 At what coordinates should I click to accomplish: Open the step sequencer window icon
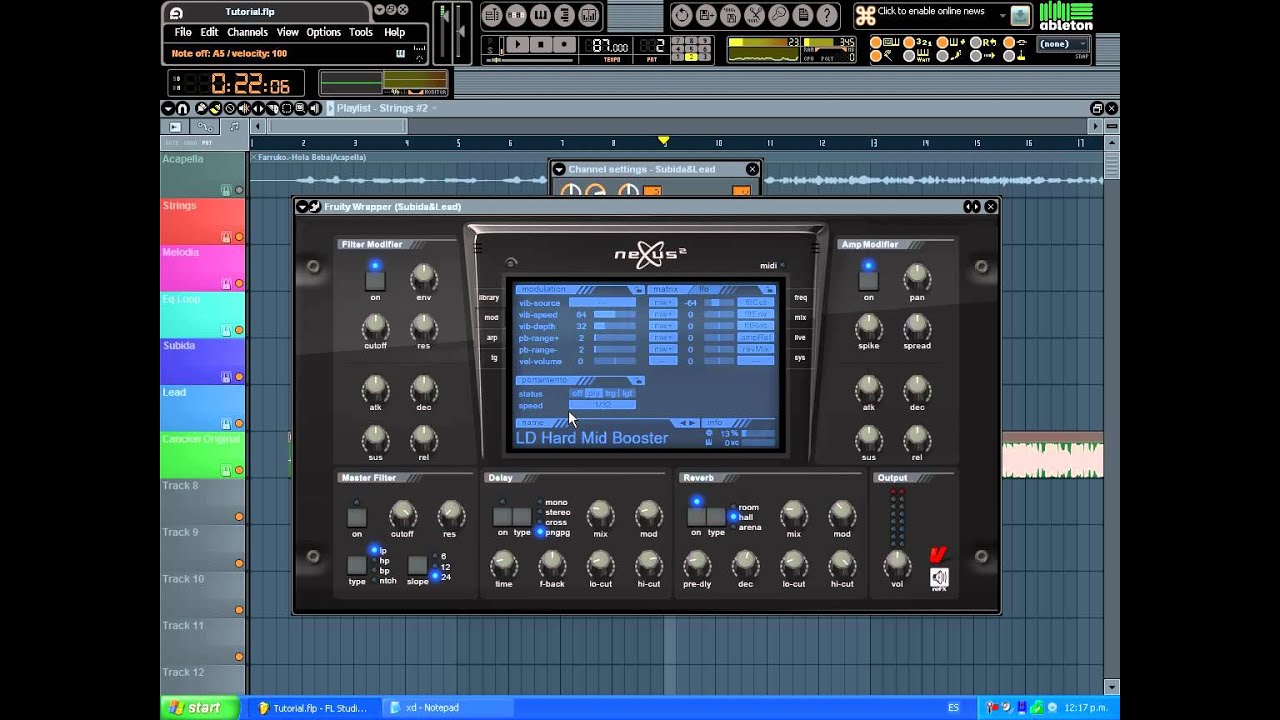[516, 15]
